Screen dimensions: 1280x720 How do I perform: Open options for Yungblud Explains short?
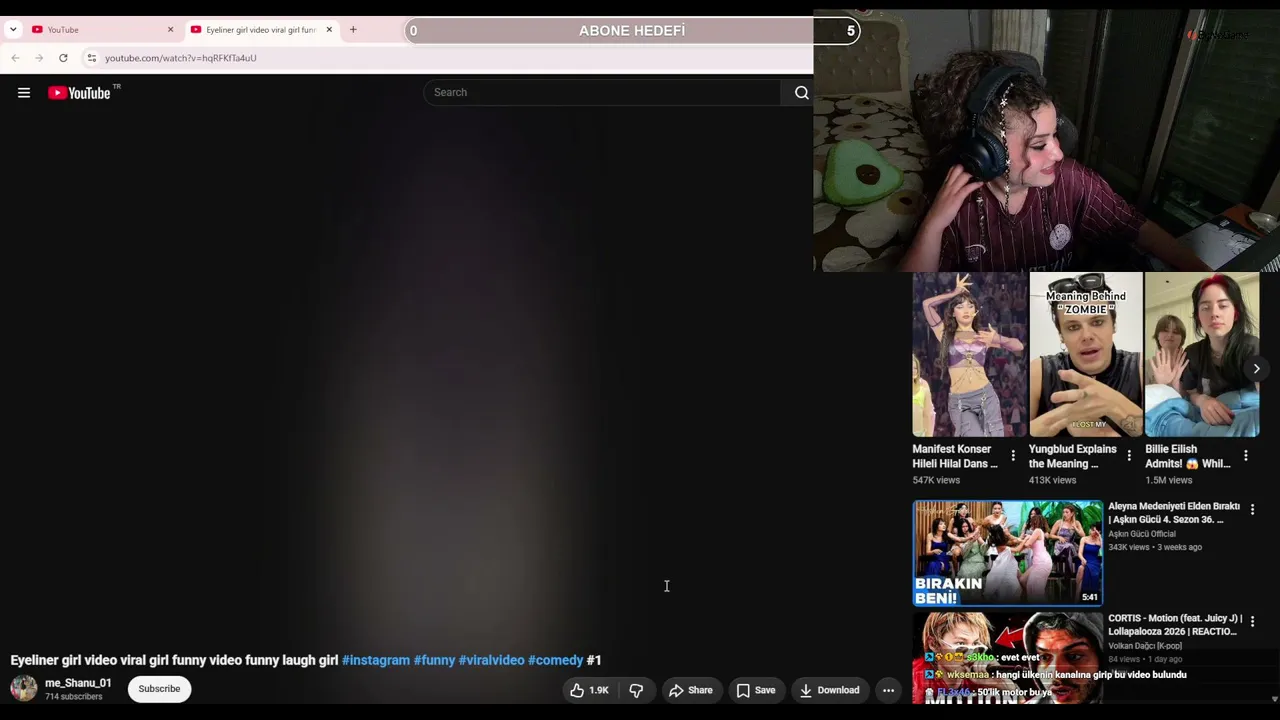click(1129, 456)
